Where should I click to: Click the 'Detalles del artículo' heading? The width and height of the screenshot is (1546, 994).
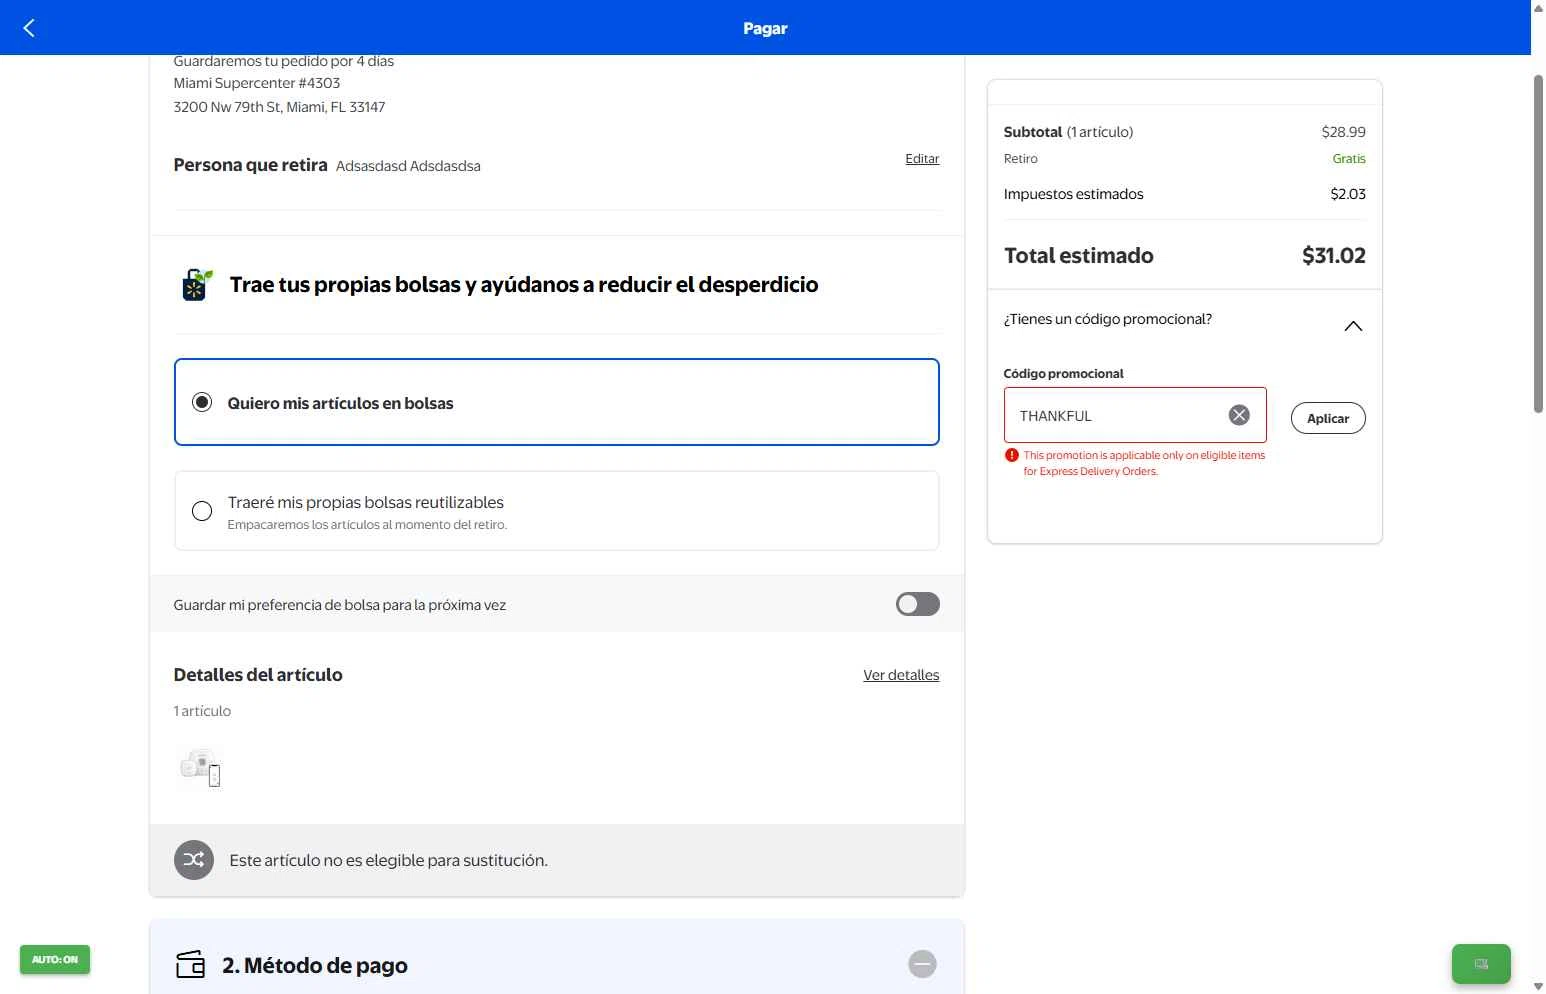tap(258, 675)
